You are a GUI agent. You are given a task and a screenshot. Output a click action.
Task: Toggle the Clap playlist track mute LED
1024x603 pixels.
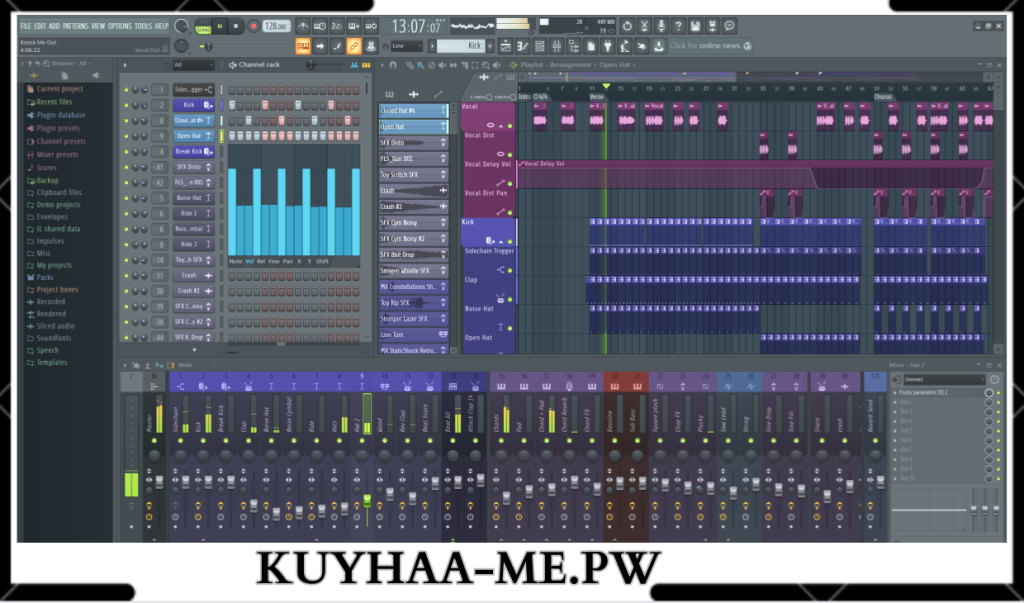pyautogui.click(x=510, y=299)
